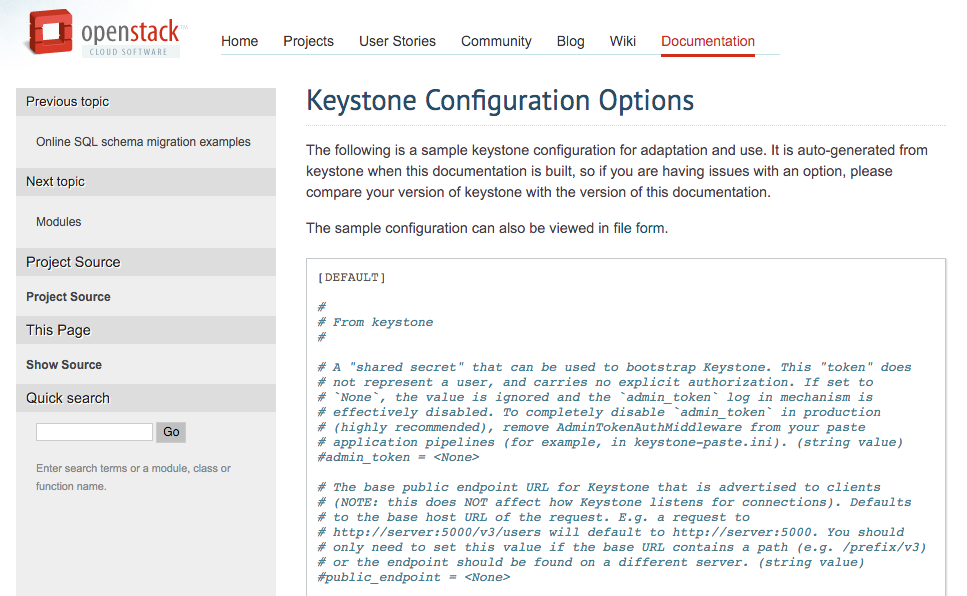Open Online SQL schema migration examples link

143,142
